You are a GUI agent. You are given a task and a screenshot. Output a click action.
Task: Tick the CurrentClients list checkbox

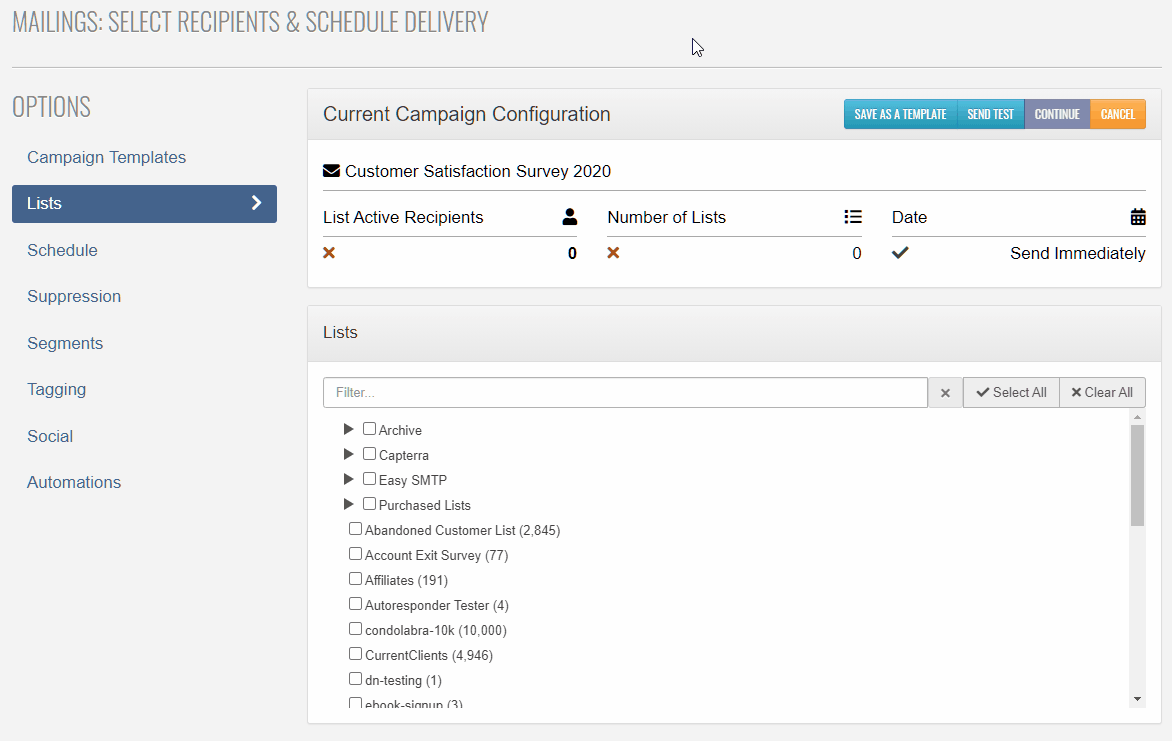pyautogui.click(x=355, y=654)
